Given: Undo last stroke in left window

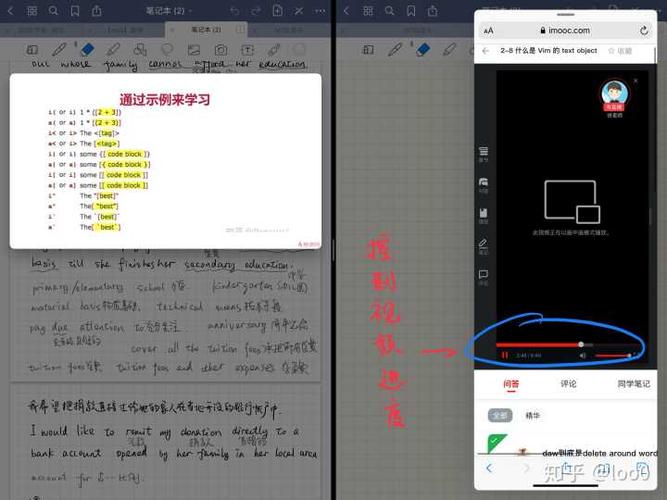Looking at the screenshot, I should [234, 11].
